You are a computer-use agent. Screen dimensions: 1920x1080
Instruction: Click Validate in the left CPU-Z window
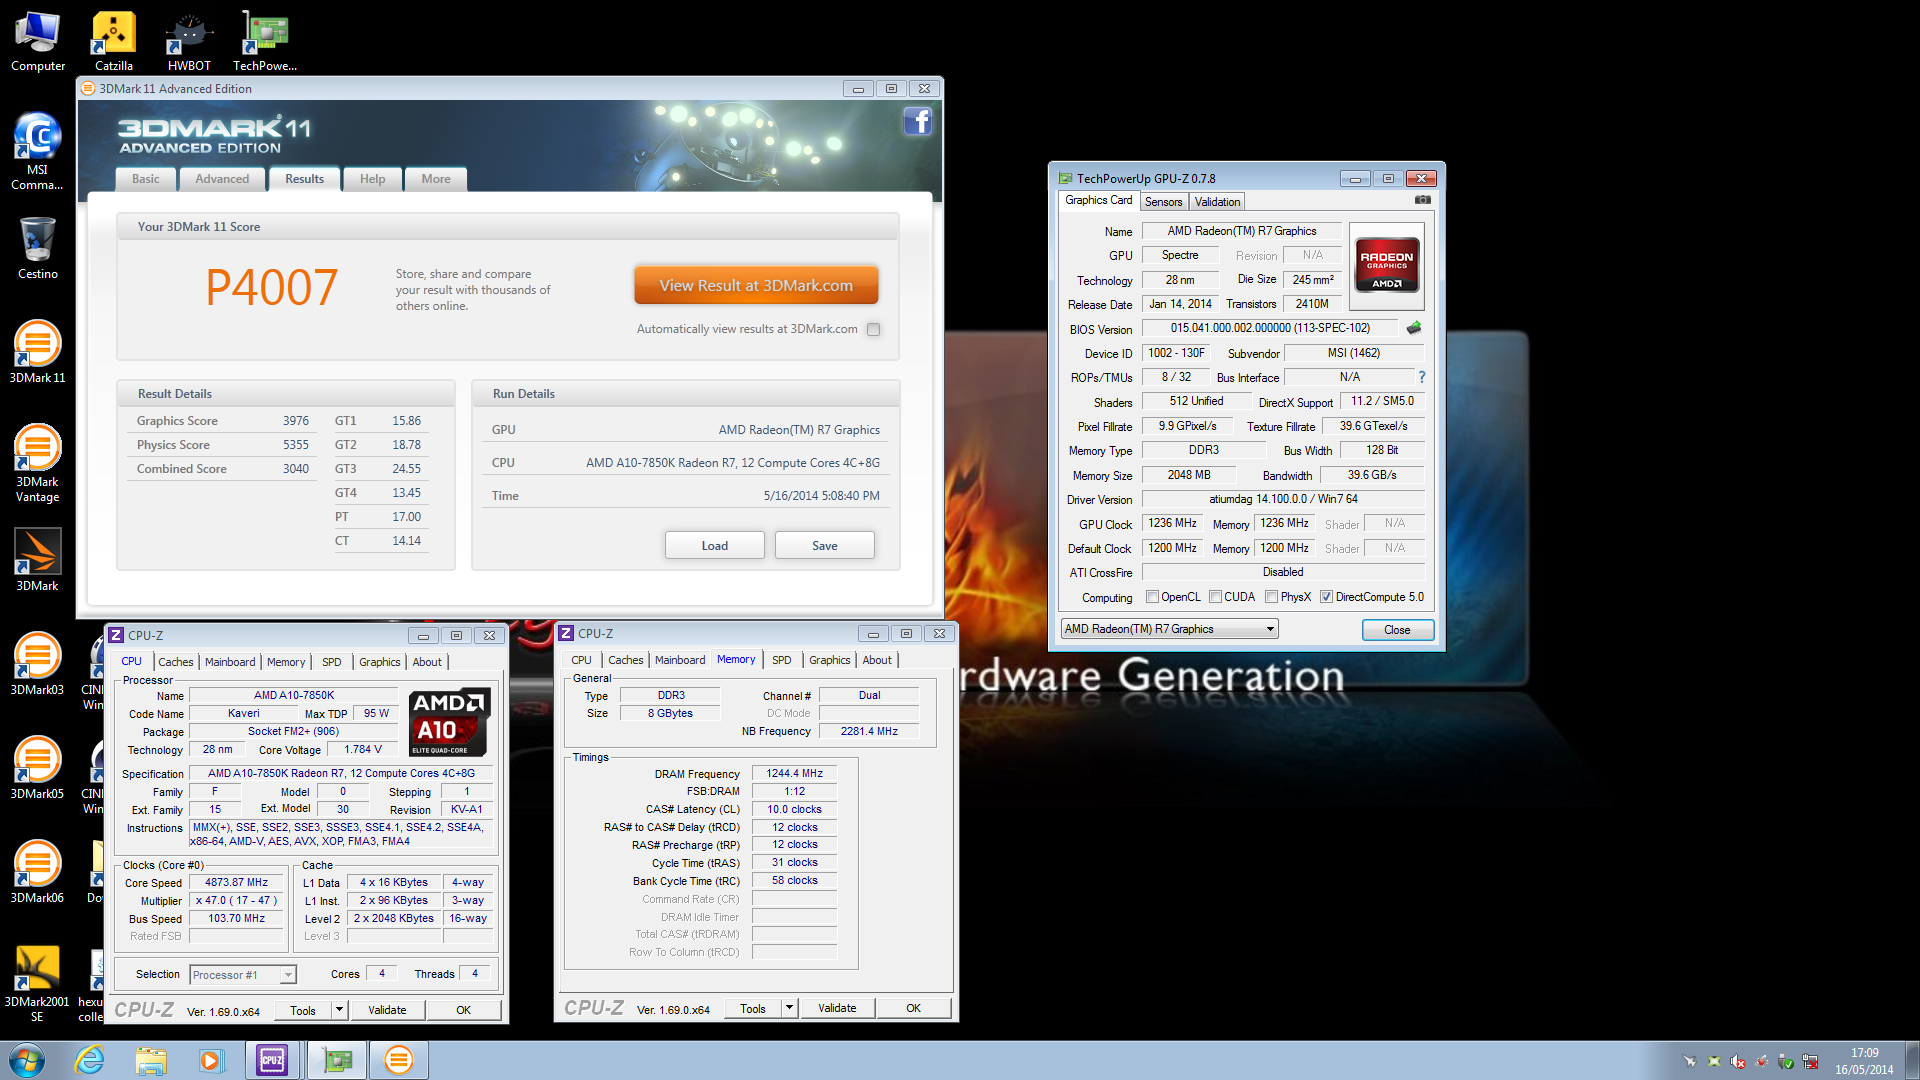coord(387,1010)
